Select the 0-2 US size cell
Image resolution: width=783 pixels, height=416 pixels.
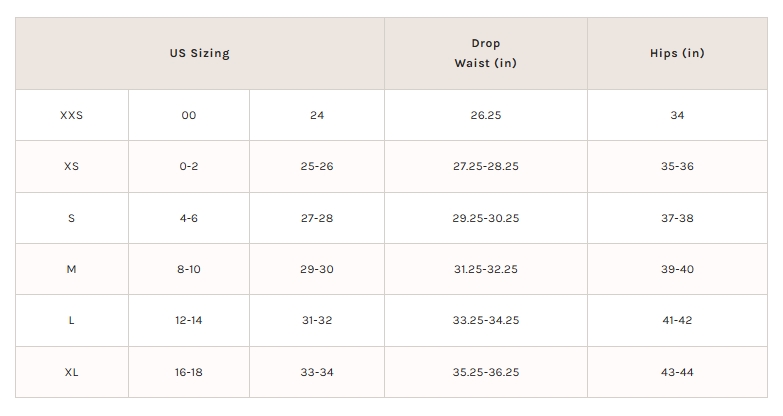[x=189, y=166]
